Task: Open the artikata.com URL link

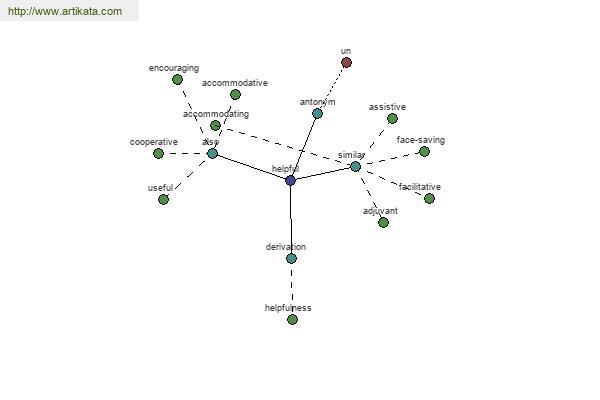Action: click(65, 12)
